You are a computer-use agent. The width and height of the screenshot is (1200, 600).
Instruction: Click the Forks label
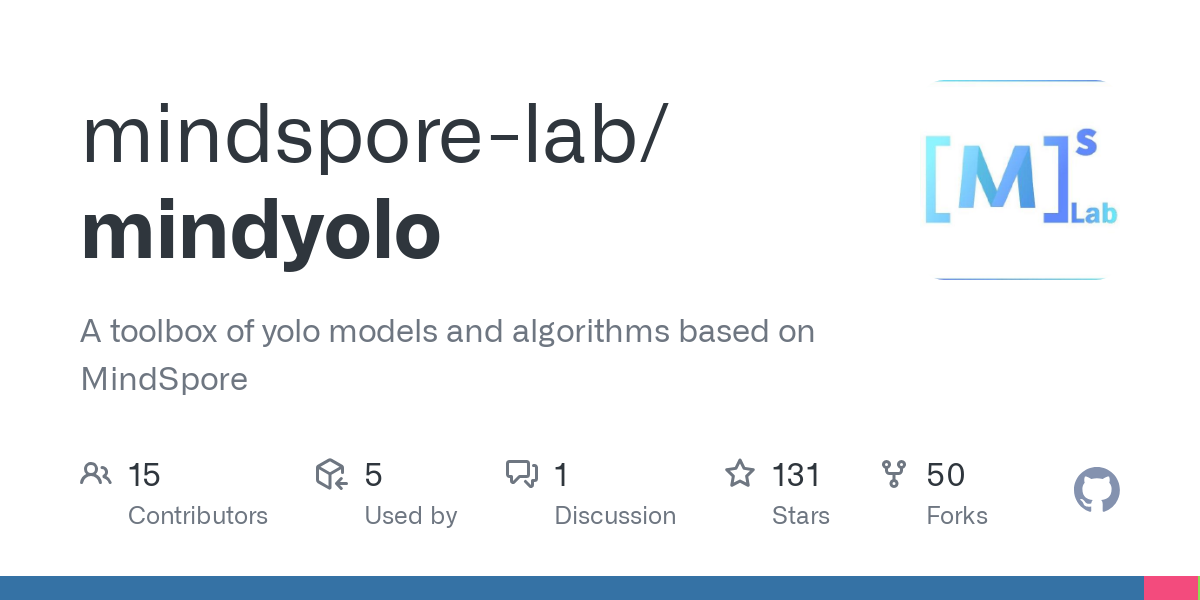[957, 516]
